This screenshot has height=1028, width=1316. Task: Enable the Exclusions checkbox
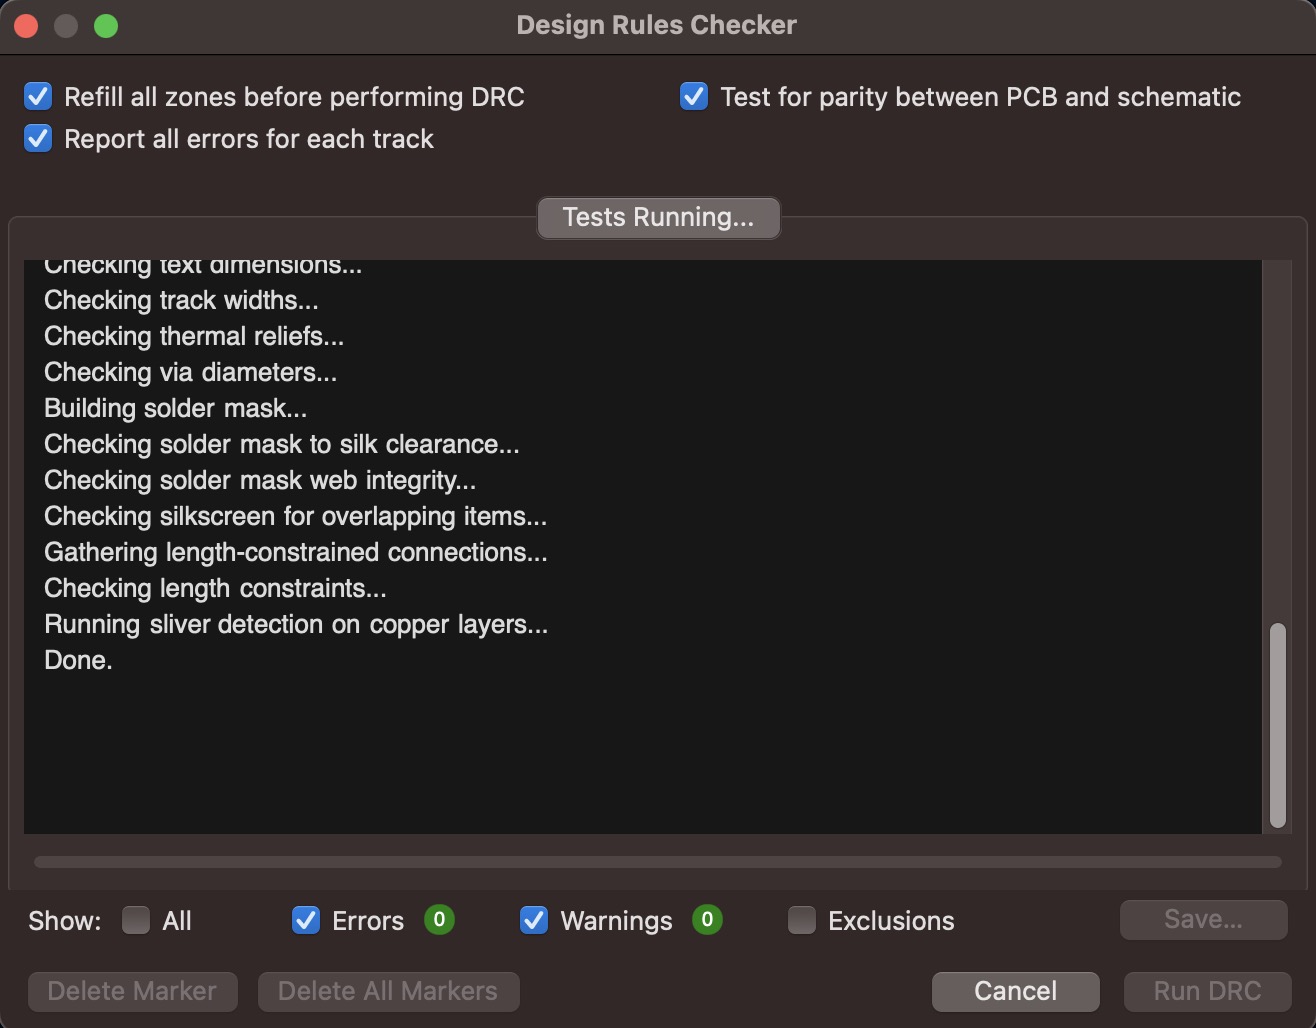click(x=802, y=920)
